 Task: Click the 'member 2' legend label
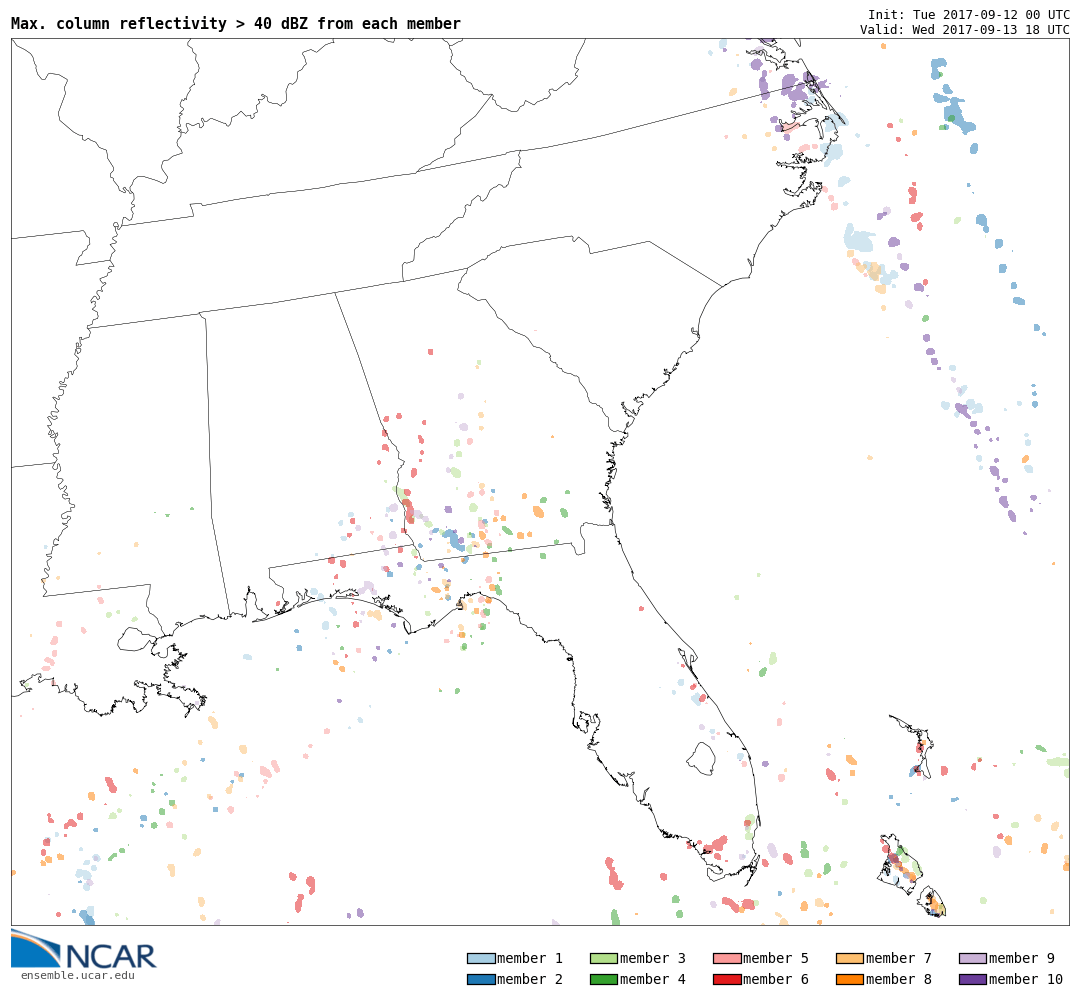pyautogui.click(x=530, y=979)
